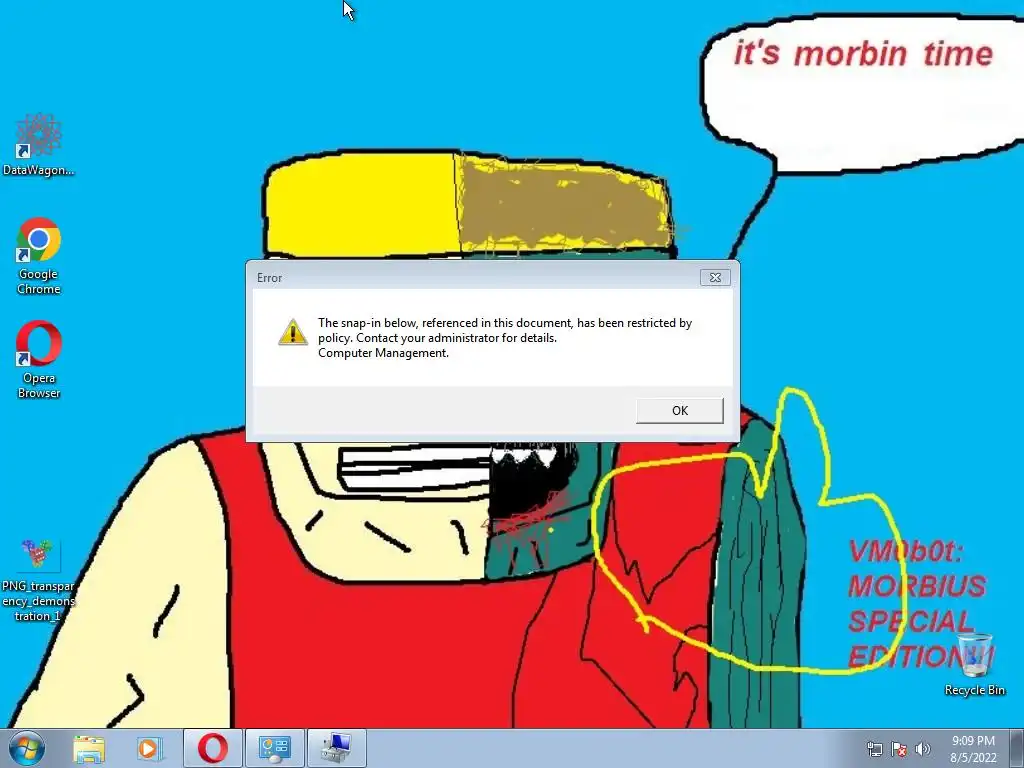Click the Show desktop strip
The height and width of the screenshot is (768, 1024).
pos(1017,748)
